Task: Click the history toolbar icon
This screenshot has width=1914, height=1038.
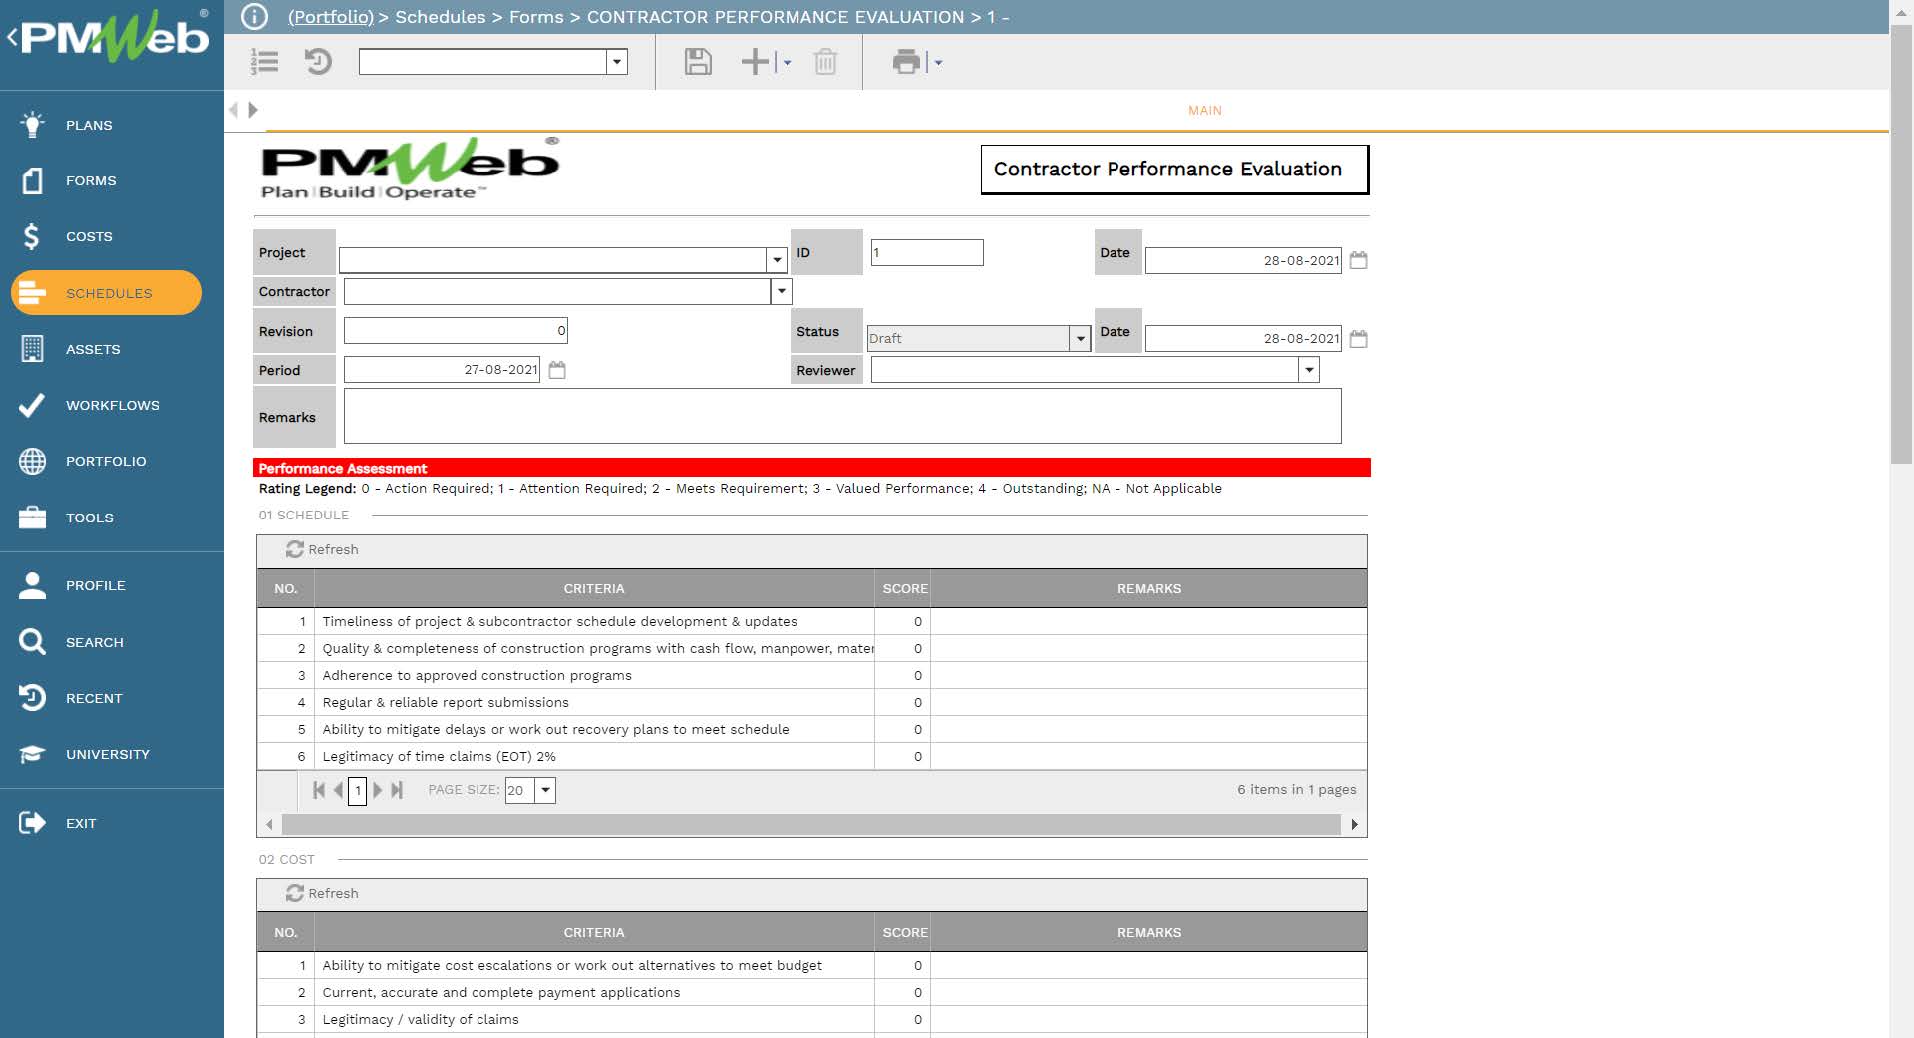Action: 318,62
